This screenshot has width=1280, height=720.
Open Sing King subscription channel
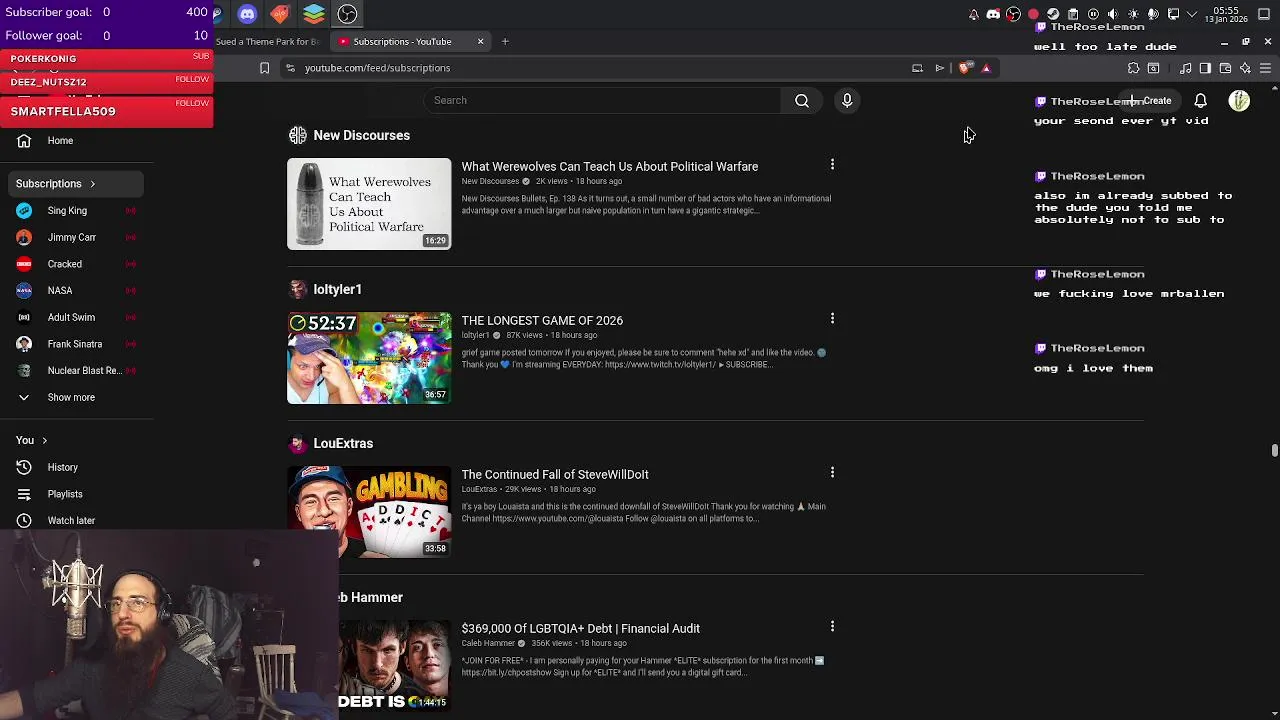click(x=67, y=211)
